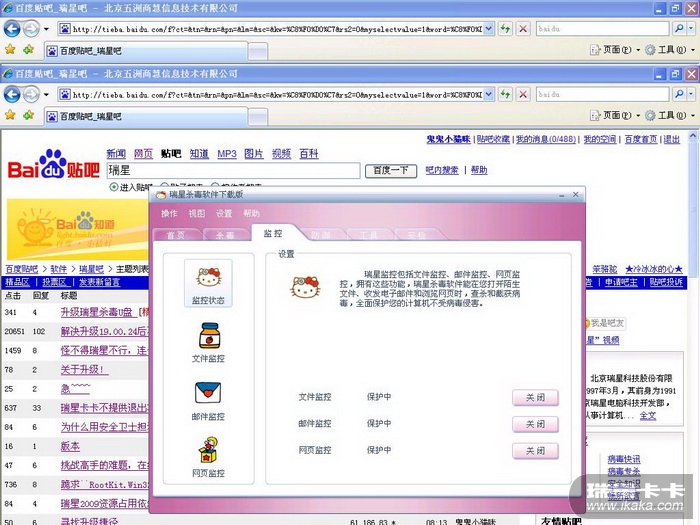Image resolution: width=700 pixels, height=525 pixels.
Task: Open Favorites star in lower IE window
Action: point(10,115)
